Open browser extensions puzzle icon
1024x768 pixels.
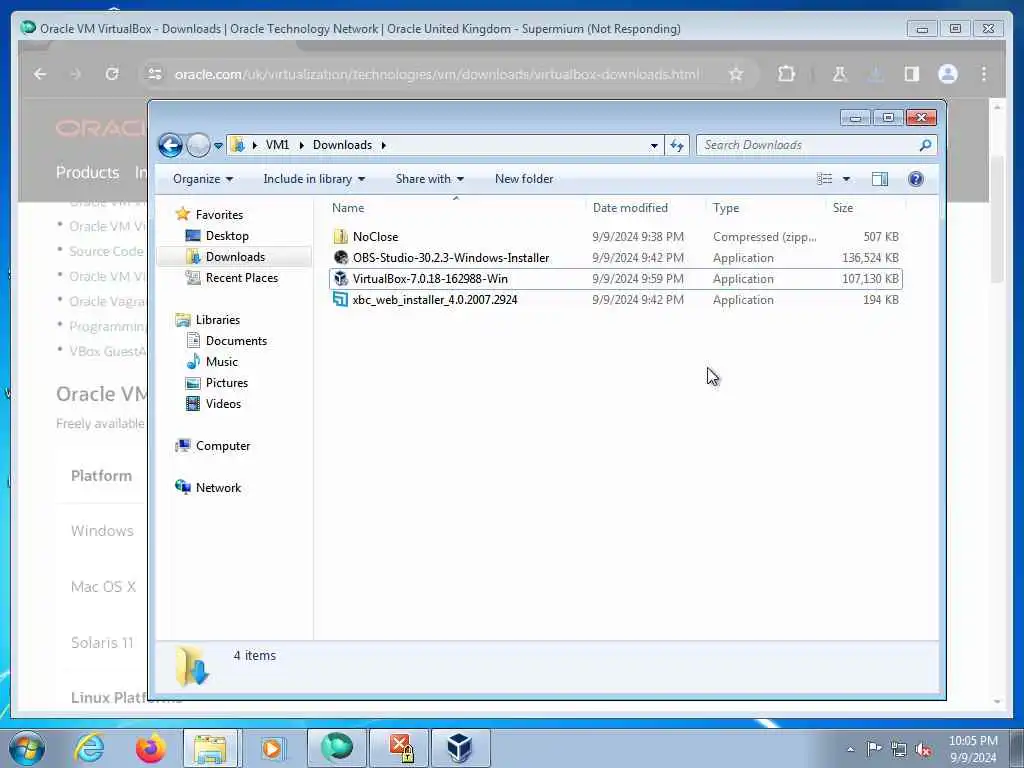[x=787, y=74]
